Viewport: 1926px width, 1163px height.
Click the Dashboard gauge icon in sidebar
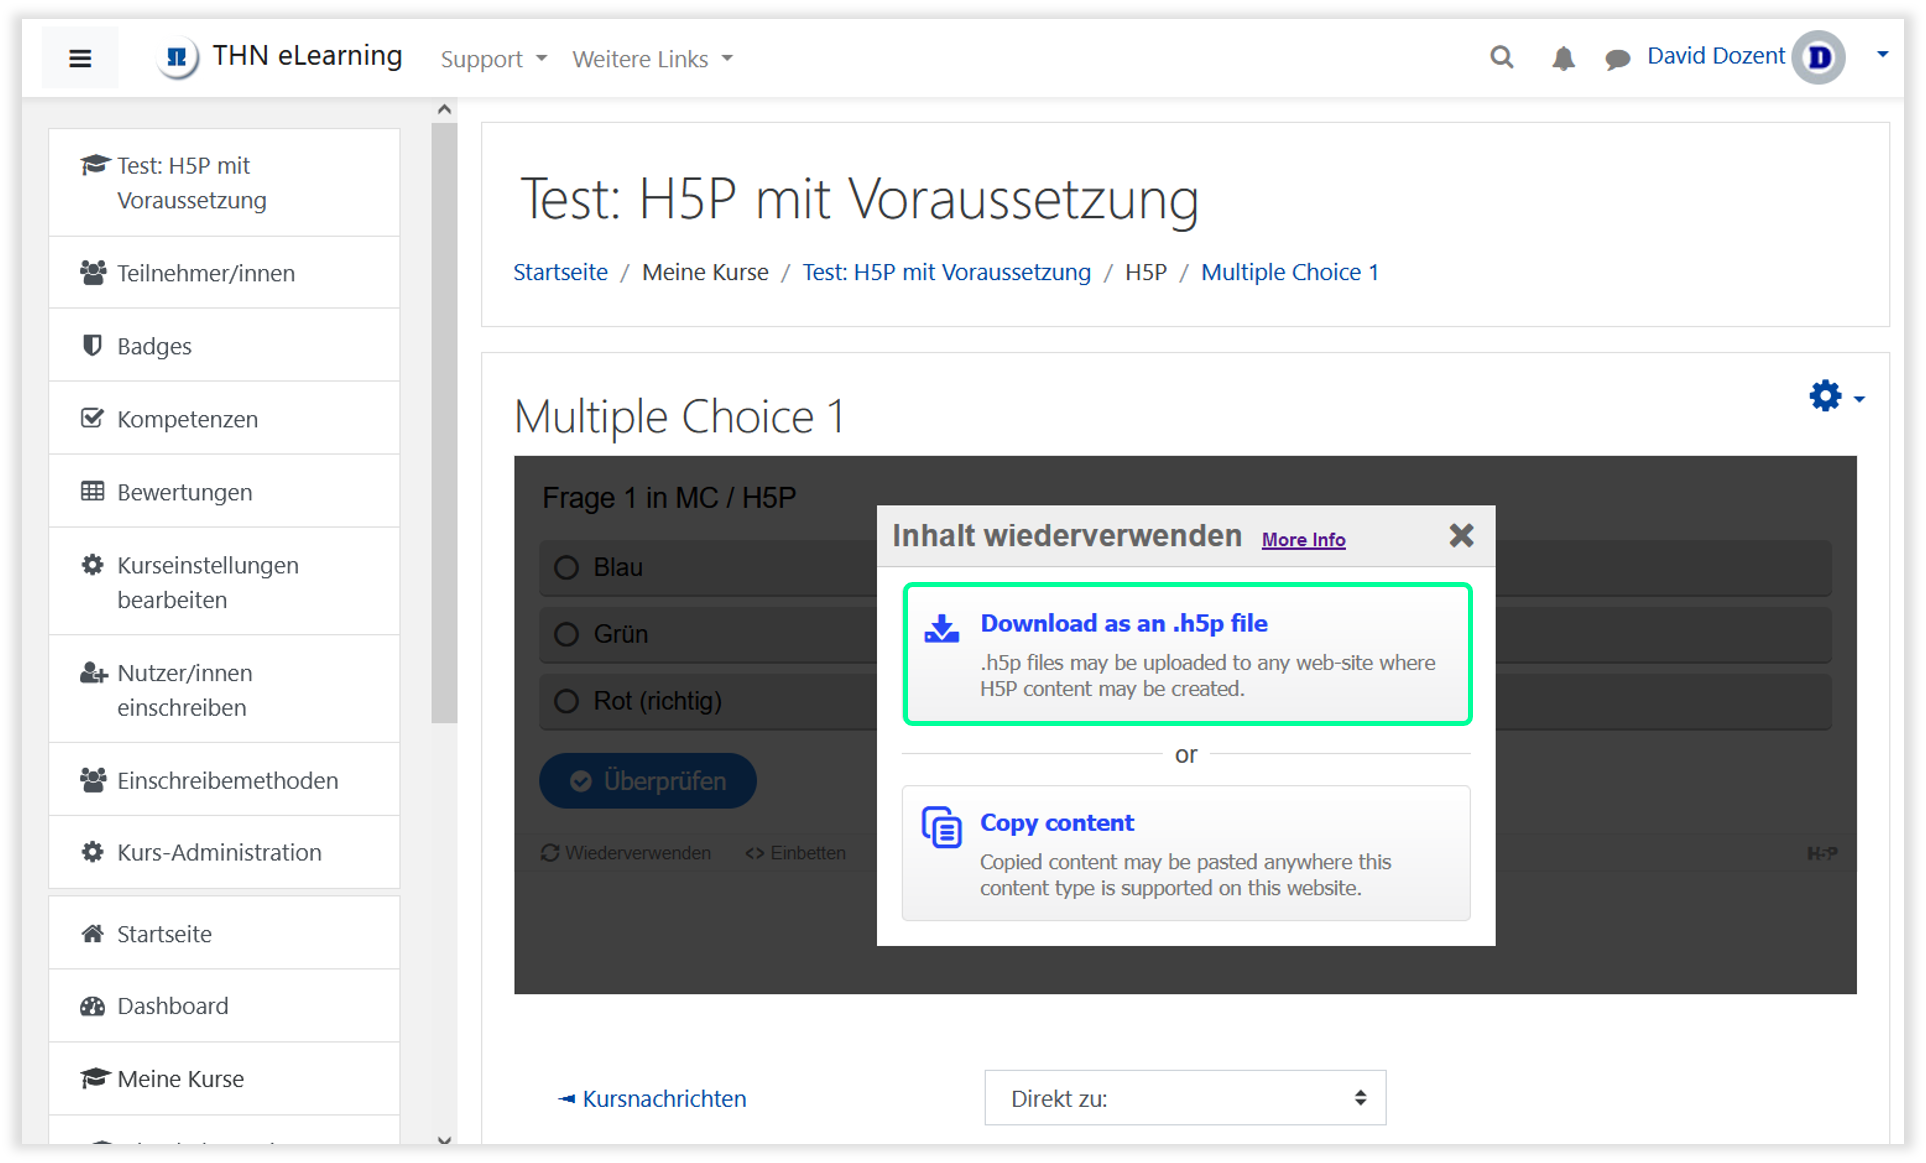pos(92,1006)
